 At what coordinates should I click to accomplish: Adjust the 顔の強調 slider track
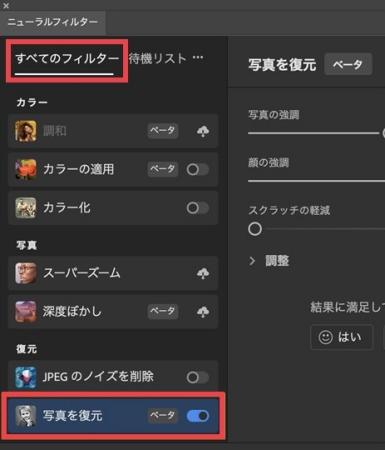pyautogui.click(x=316, y=181)
